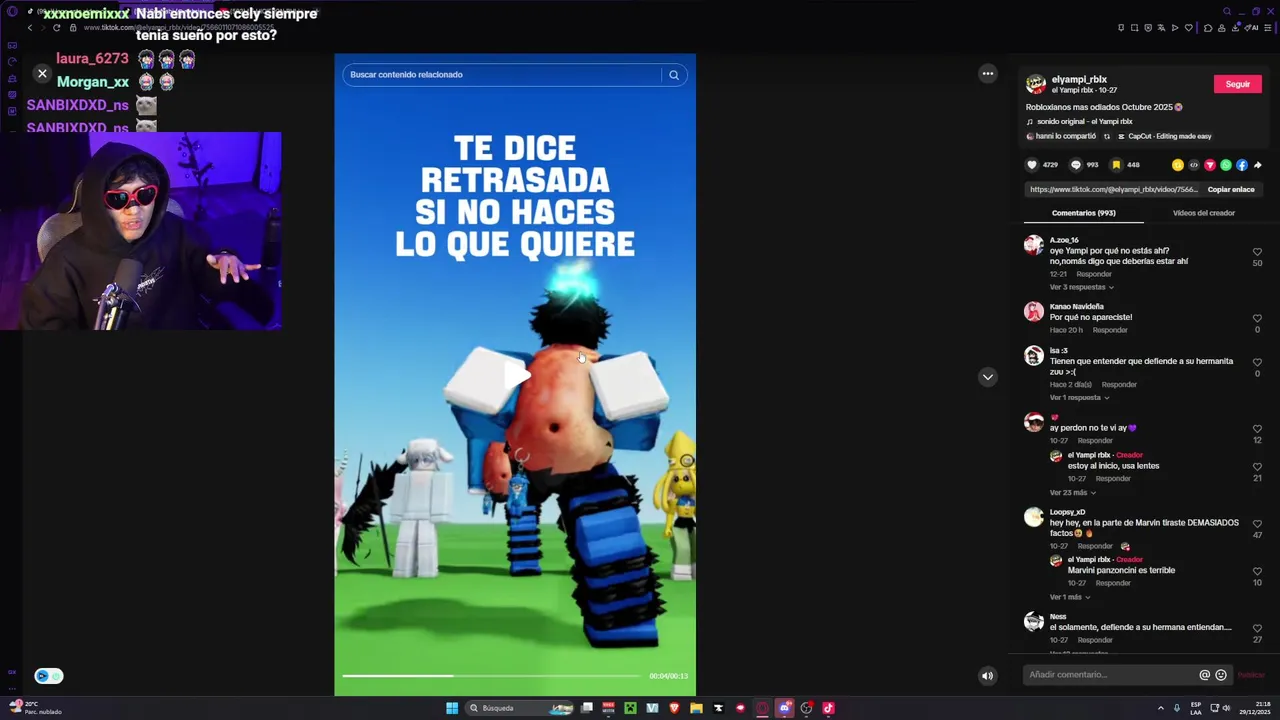Click the browser heart bookmark icon
1280x720 pixels.
pyautogui.click(x=1188, y=27)
